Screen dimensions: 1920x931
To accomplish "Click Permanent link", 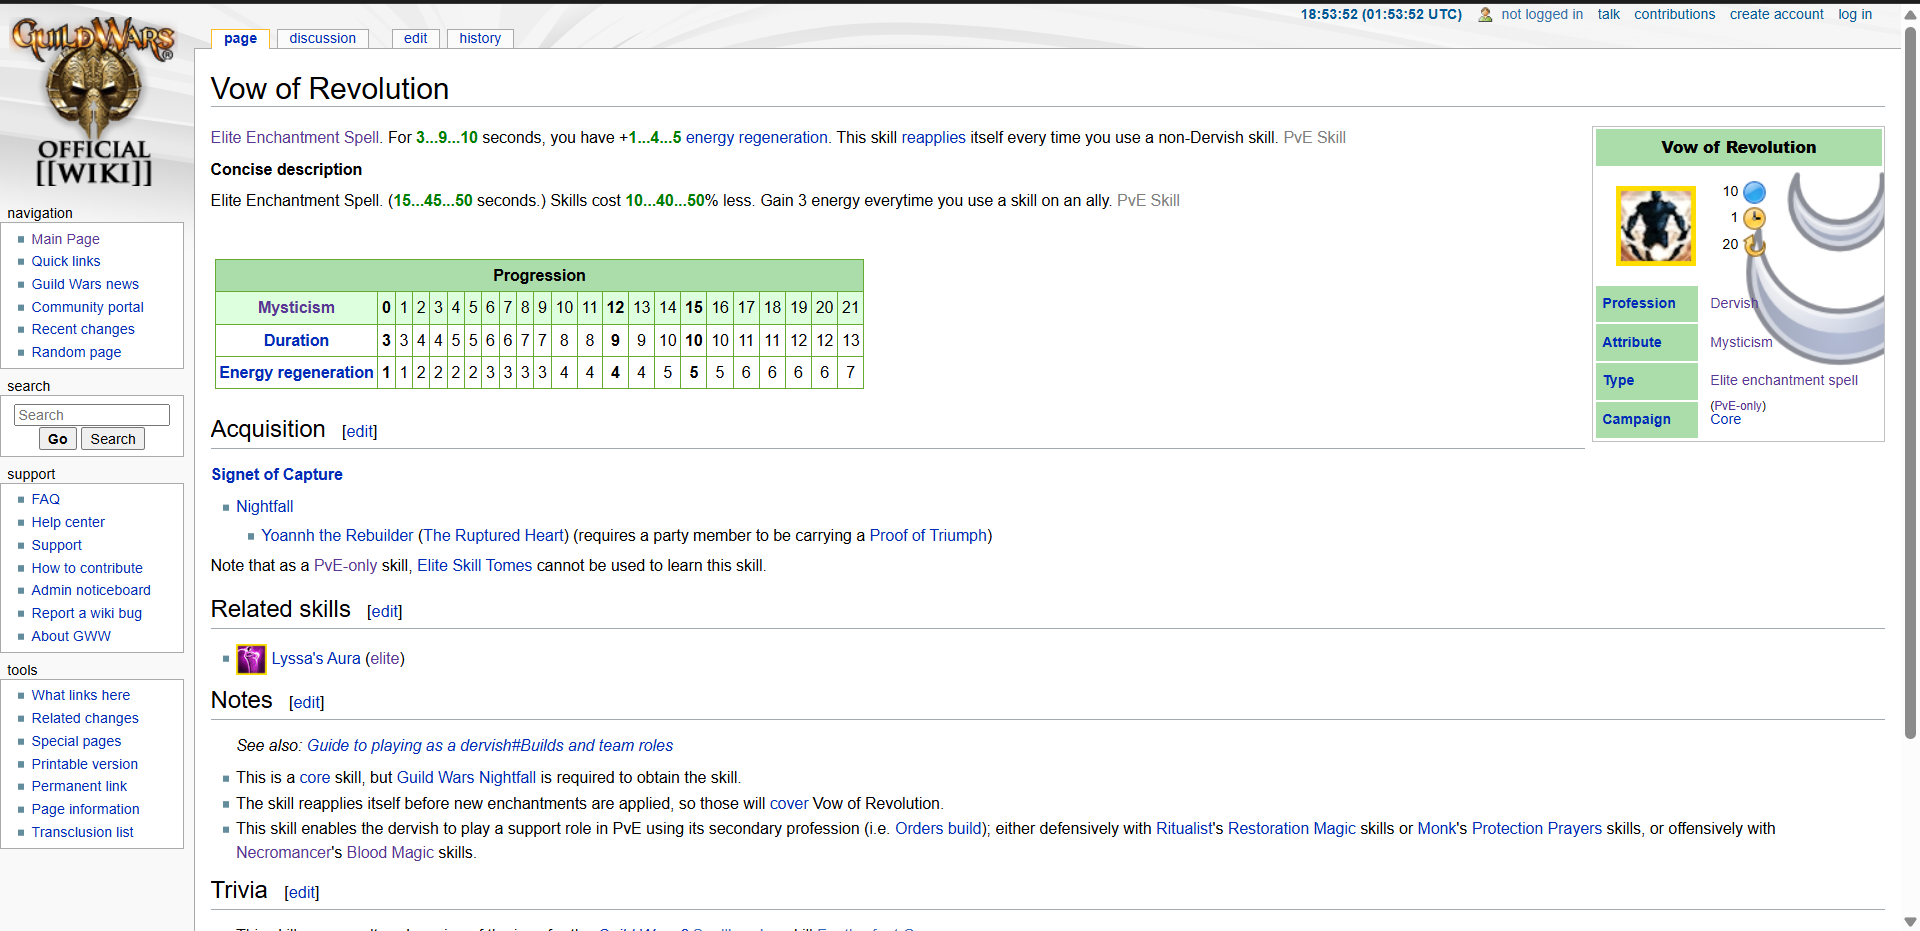I will click(x=79, y=786).
